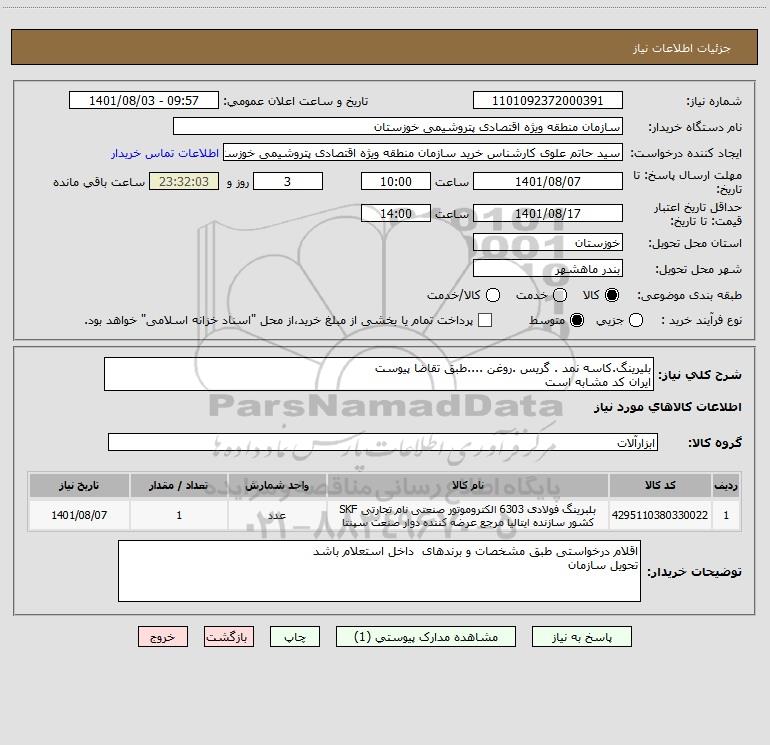Click the delivery city field بندر ماهشهر
Viewport: 770px width, 745px height.
(x=548, y=268)
